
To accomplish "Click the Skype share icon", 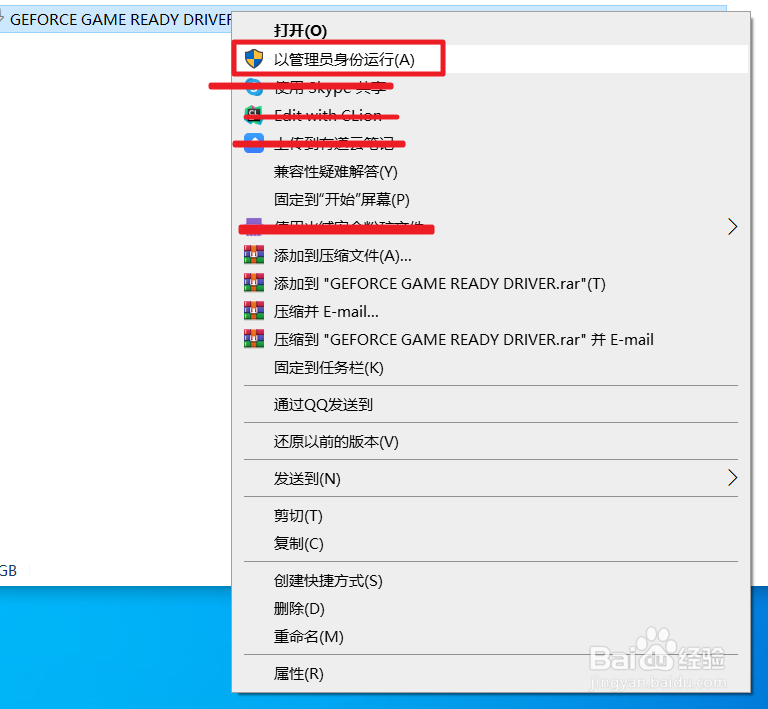I will tap(254, 87).
